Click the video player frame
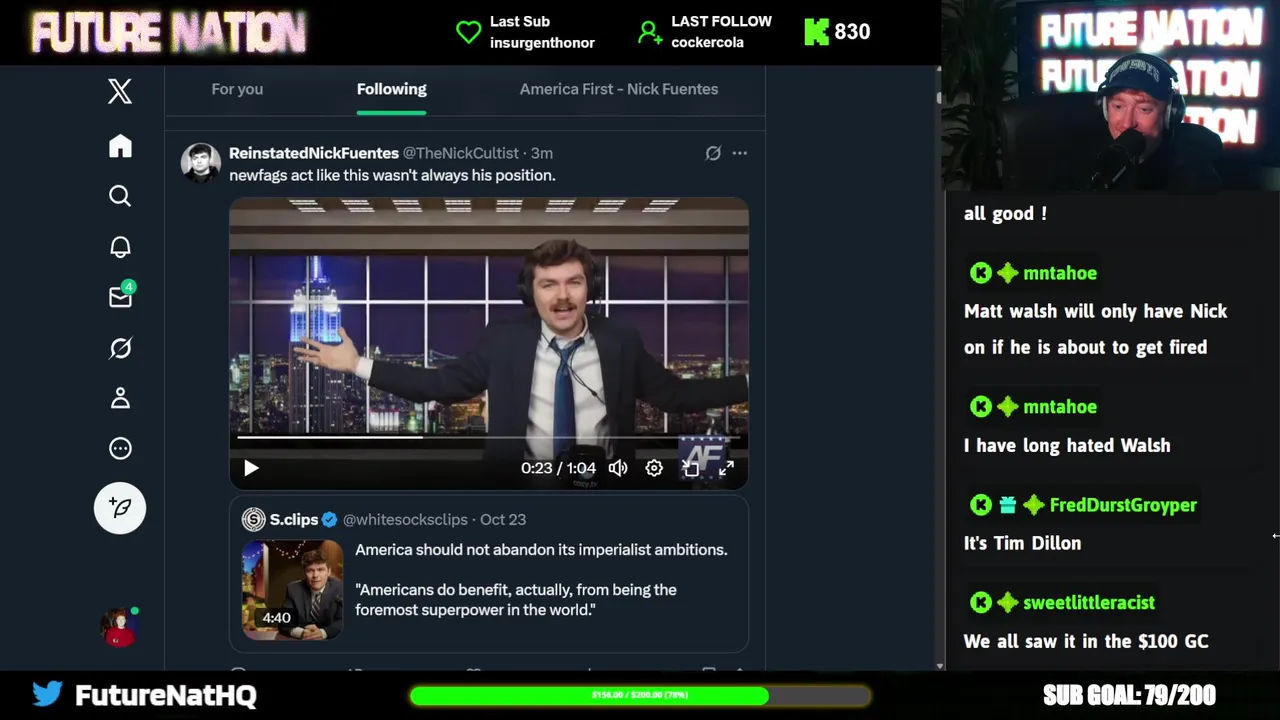The image size is (1280, 720). coord(489,343)
